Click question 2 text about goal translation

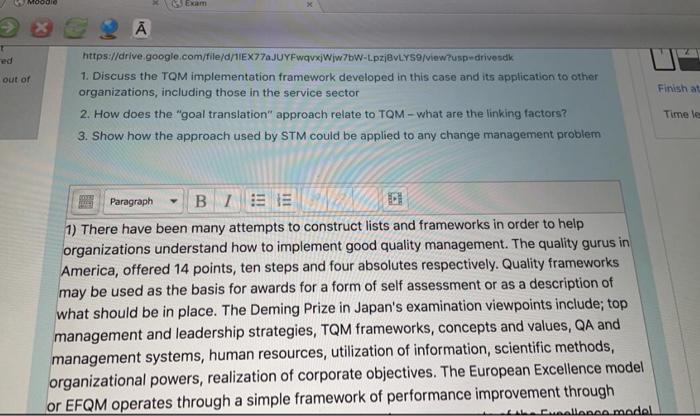tap(323, 114)
